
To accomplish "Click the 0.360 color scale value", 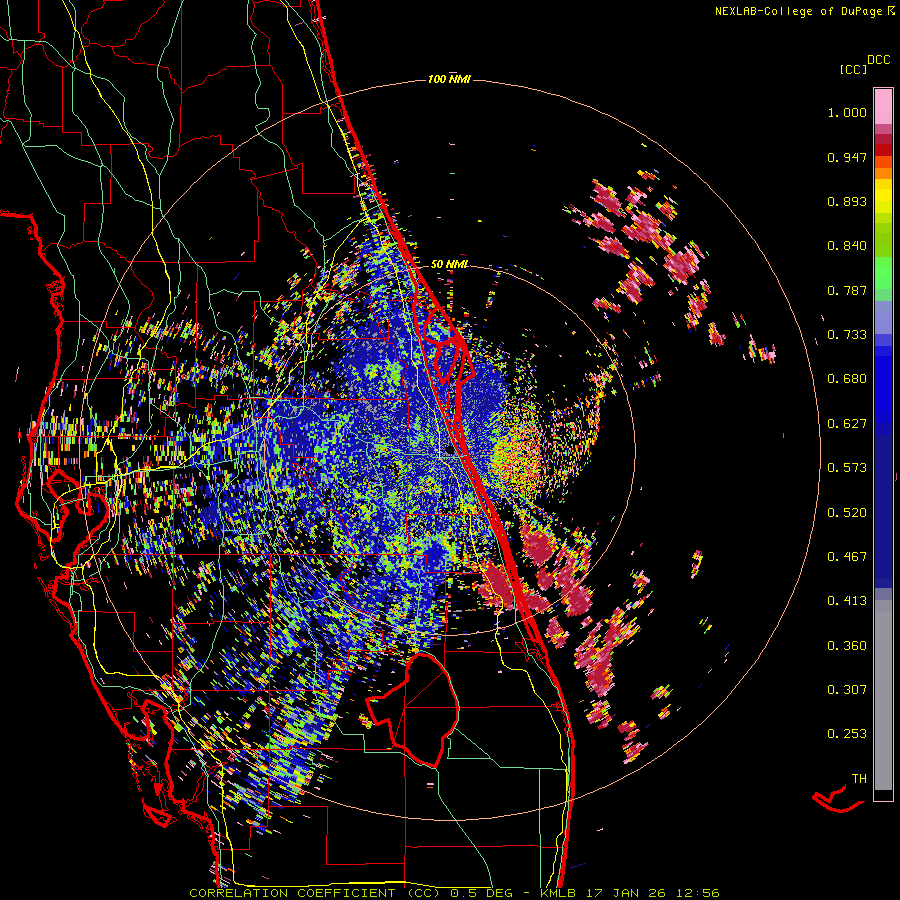I will 847,646.
